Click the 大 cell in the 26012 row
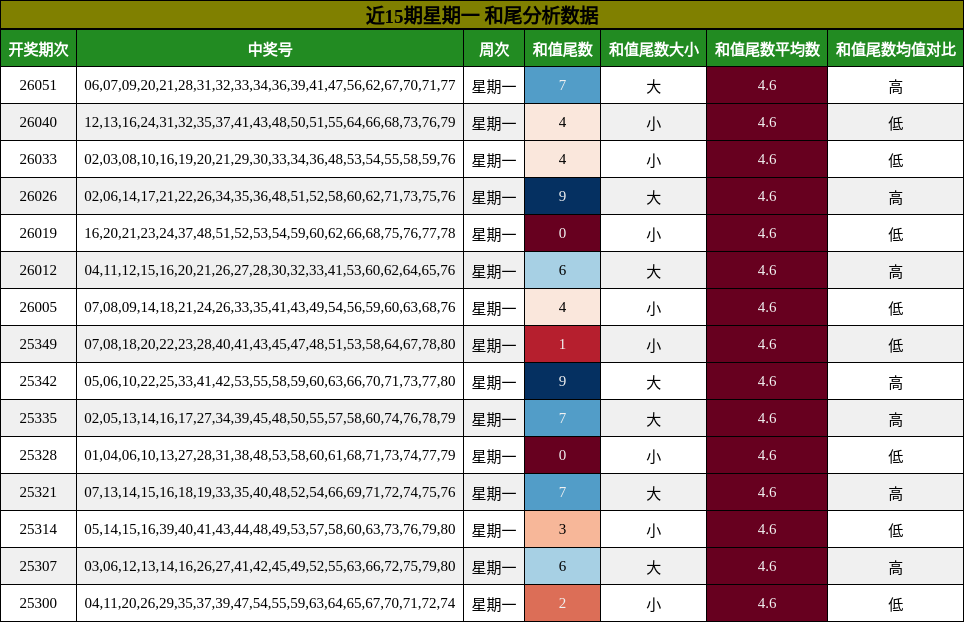Screen dimensions: 964x622 coord(653,270)
